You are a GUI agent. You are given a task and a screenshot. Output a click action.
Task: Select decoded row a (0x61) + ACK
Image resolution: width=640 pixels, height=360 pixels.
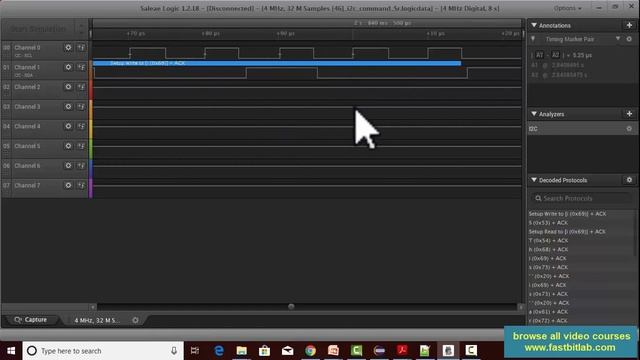click(548, 312)
